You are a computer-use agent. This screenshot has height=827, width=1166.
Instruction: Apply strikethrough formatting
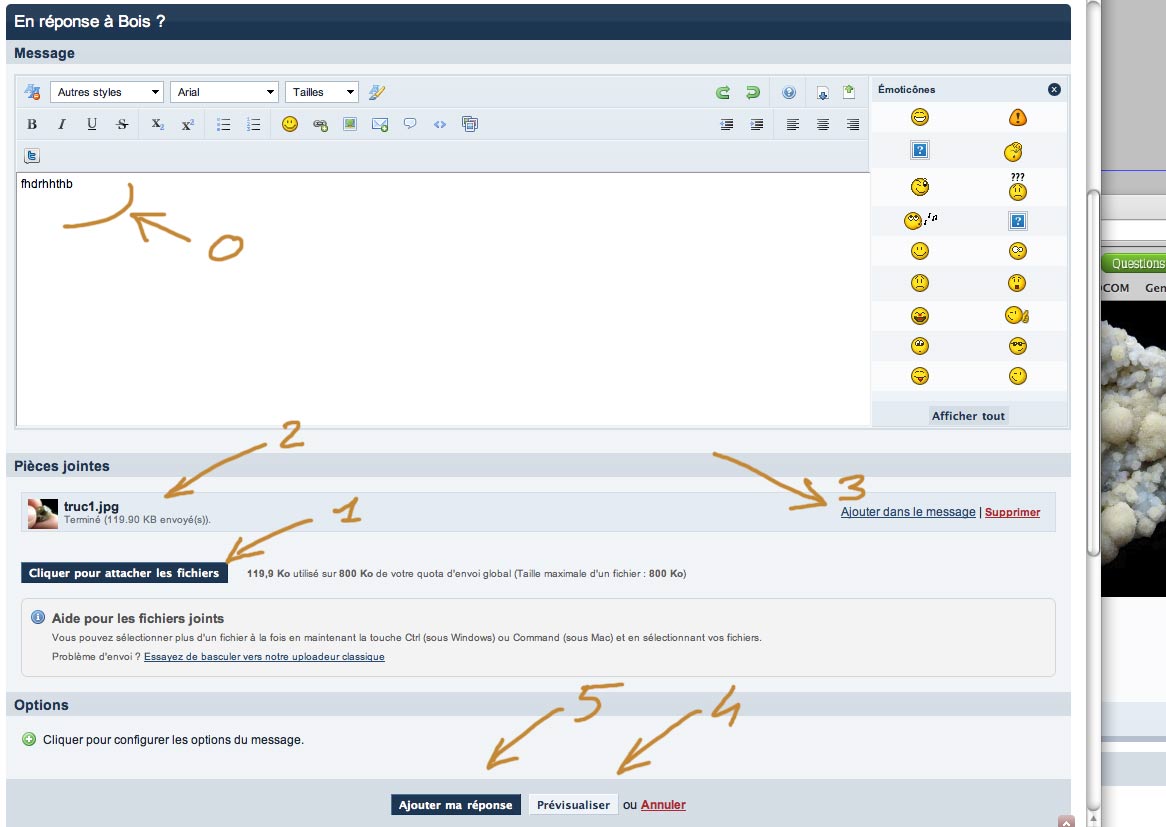(x=122, y=125)
